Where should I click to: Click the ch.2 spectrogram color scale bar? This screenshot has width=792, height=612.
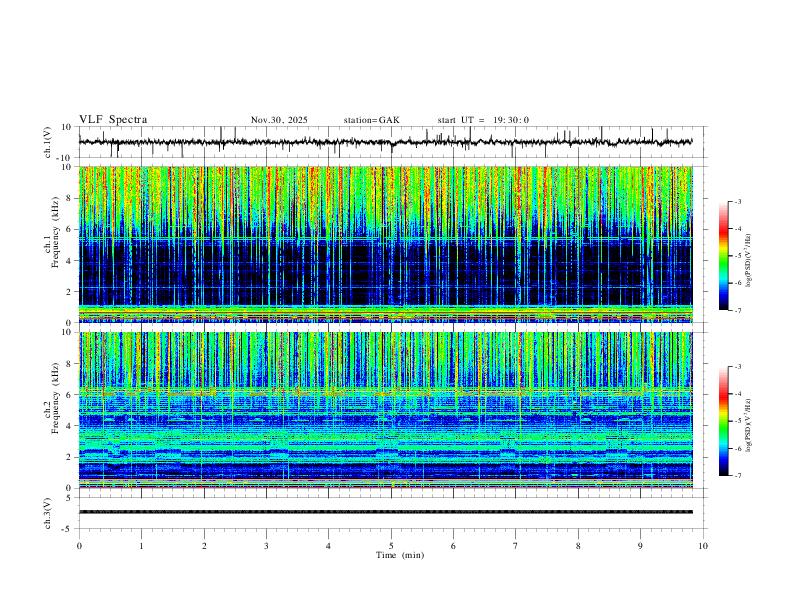[723, 421]
